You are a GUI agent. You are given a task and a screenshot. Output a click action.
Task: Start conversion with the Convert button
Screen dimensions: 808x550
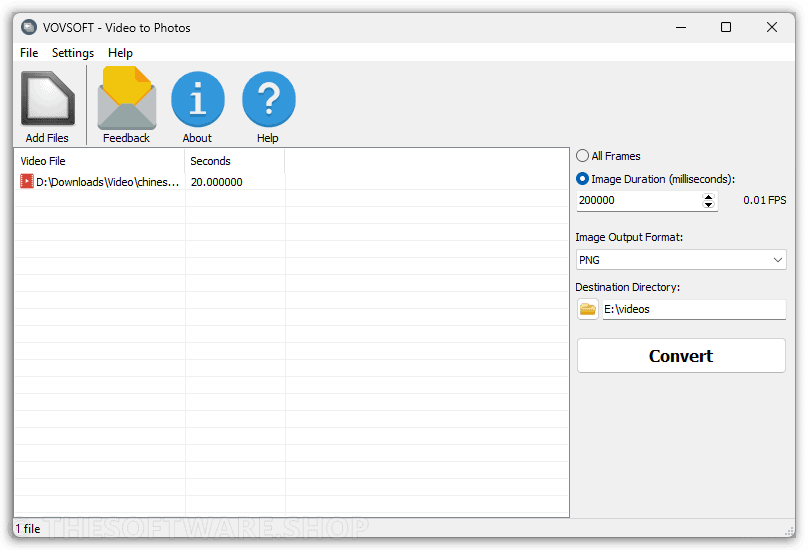(x=681, y=356)
